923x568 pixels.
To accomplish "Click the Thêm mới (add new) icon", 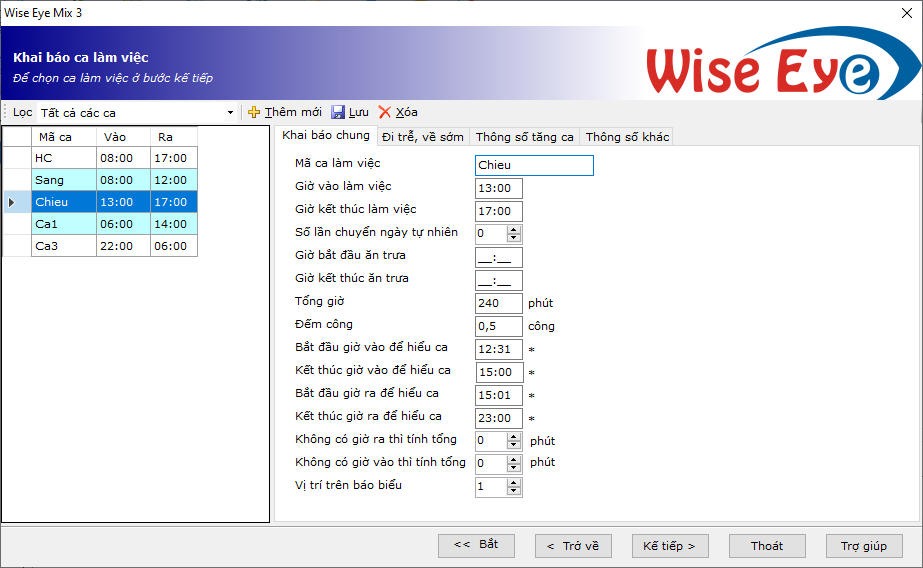I will pyautogui.click(x=254, y=113).
